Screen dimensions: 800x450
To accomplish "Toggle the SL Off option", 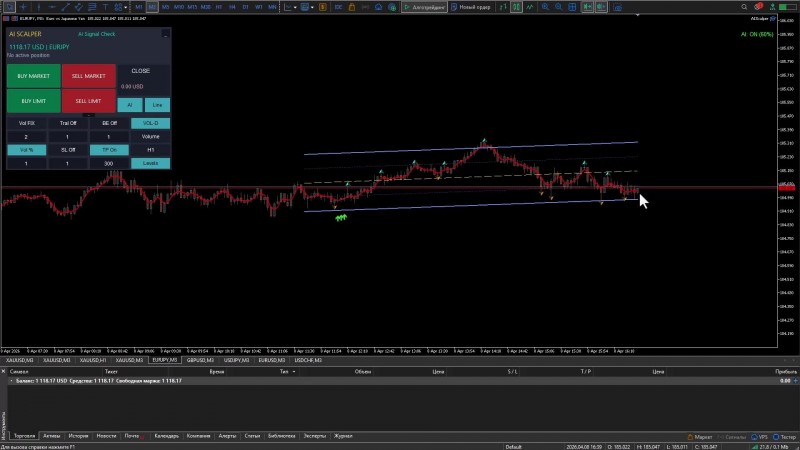I will pyautogui.click(x=68, y=150).
